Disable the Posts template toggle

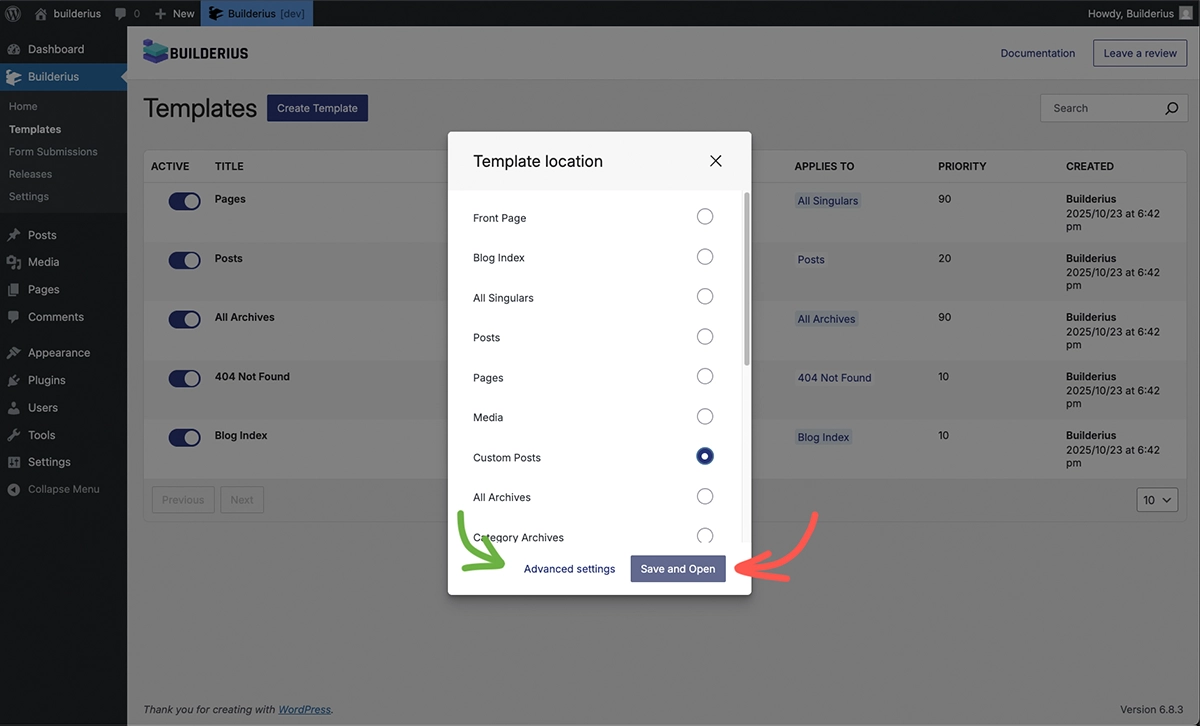(x=184, y=260)
